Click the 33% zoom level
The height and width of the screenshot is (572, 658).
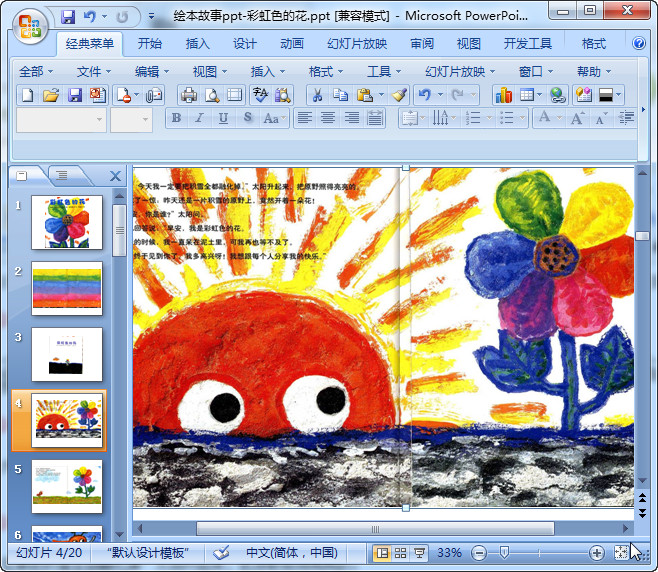point(449,553)
